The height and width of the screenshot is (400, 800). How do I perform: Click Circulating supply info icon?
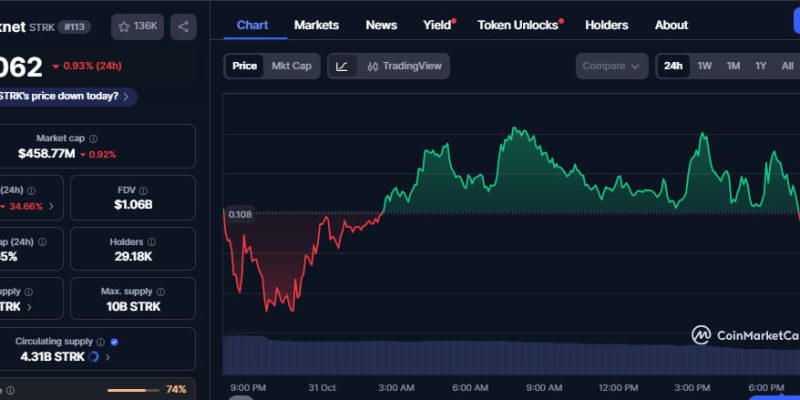(x=101, y=341)
